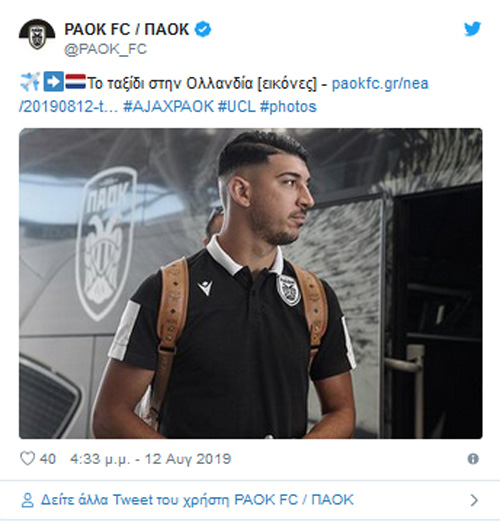The height and width of the screenshot is (522, 500).
Task: Open the player photo attached to the tweet
Action: point(251,283)
